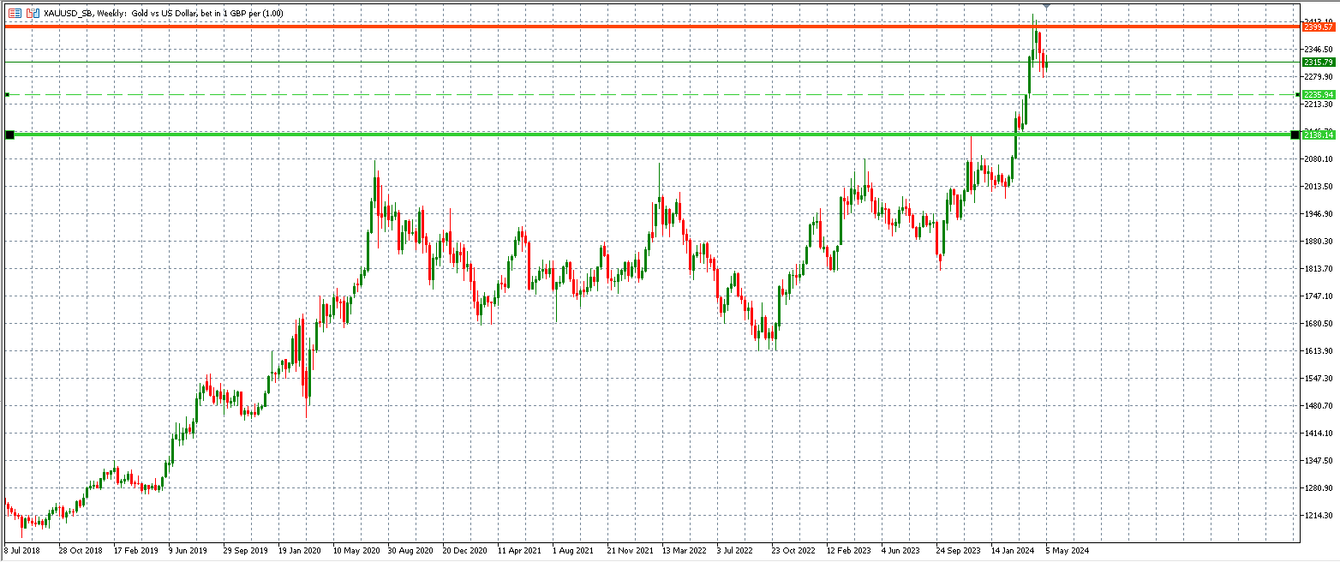Viewport: 1340px width, 562px height.
Task: Click the 1680.50 price scale value
Action: (1319, 324)
